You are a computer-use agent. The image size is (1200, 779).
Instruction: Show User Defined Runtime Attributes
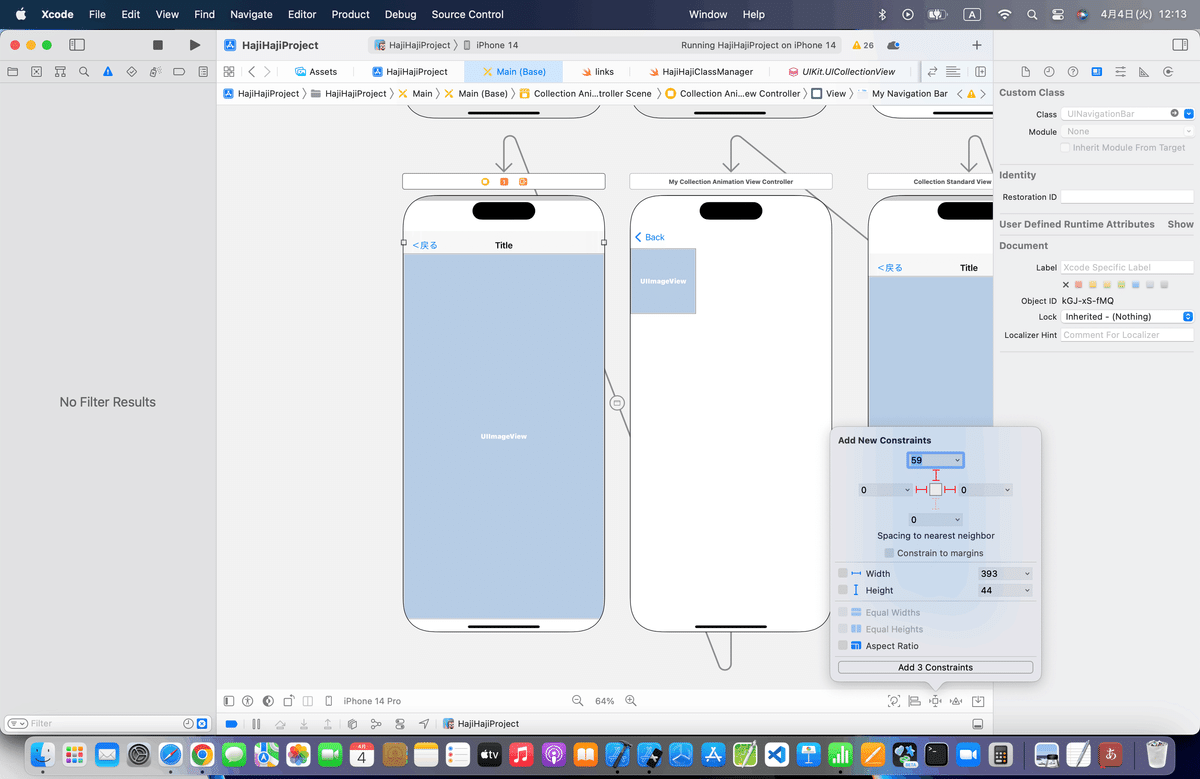tap(1180, 224)
